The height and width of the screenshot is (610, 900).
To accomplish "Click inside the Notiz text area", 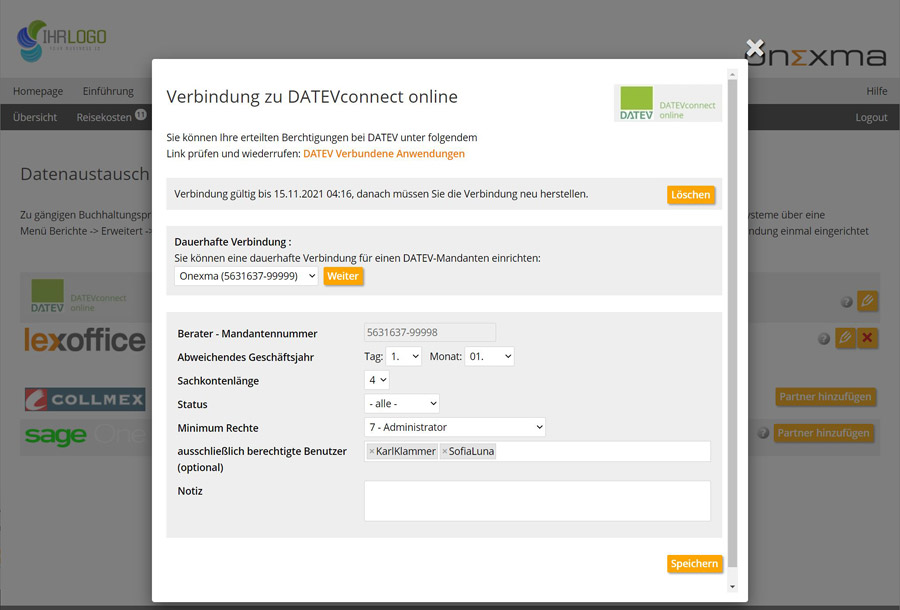I will click(x=537, y=500).
